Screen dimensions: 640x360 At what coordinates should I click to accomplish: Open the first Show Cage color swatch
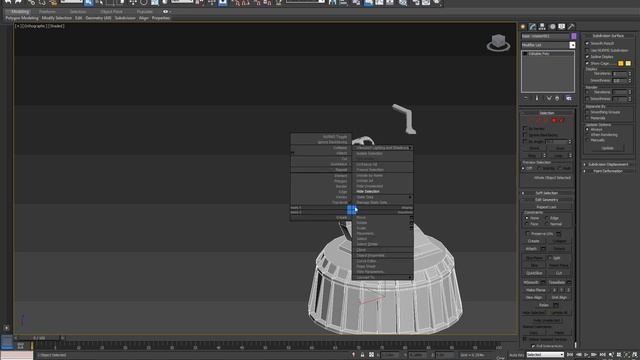[620, 63]
